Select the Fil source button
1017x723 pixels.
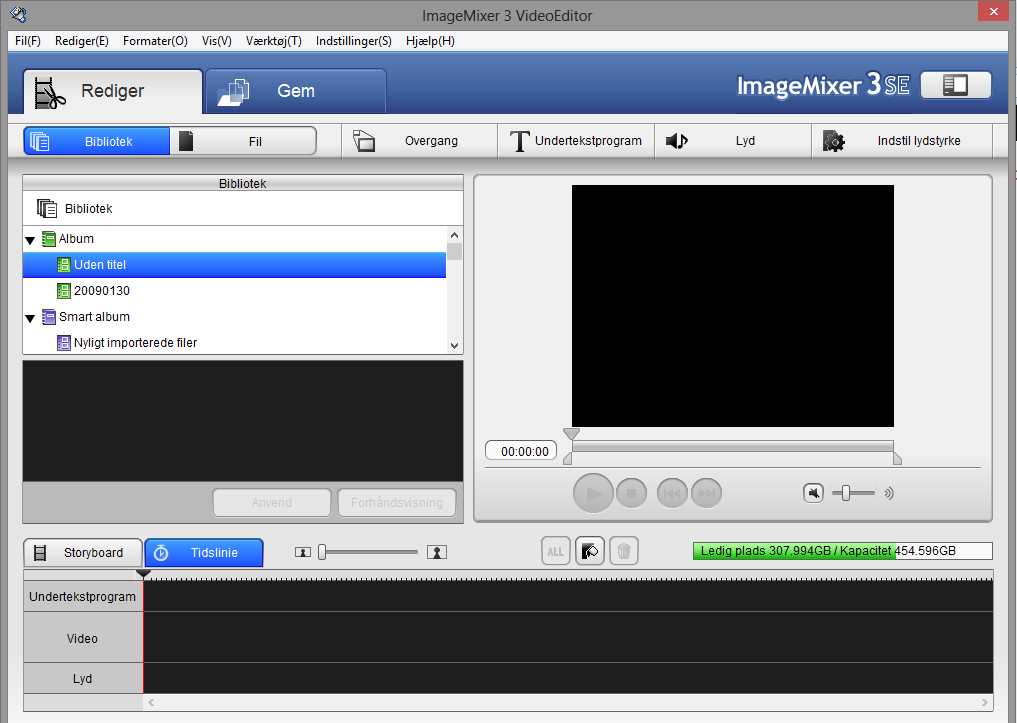243,141
